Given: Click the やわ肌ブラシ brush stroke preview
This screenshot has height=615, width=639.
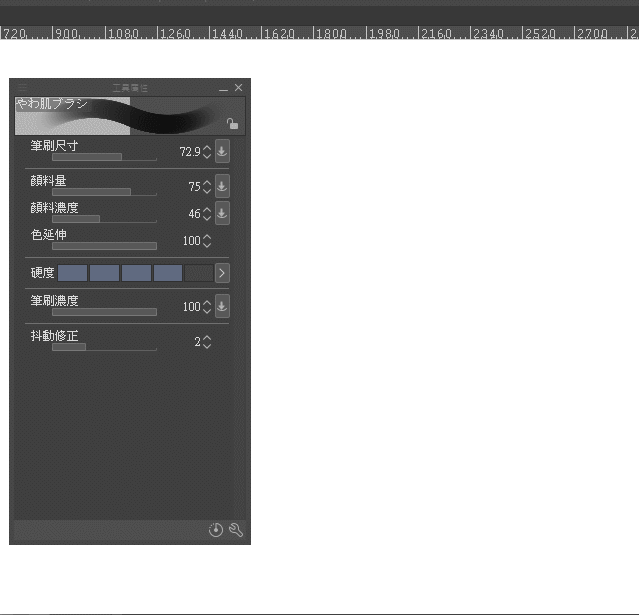Looking at the screenshot, I should click(130, 116).
